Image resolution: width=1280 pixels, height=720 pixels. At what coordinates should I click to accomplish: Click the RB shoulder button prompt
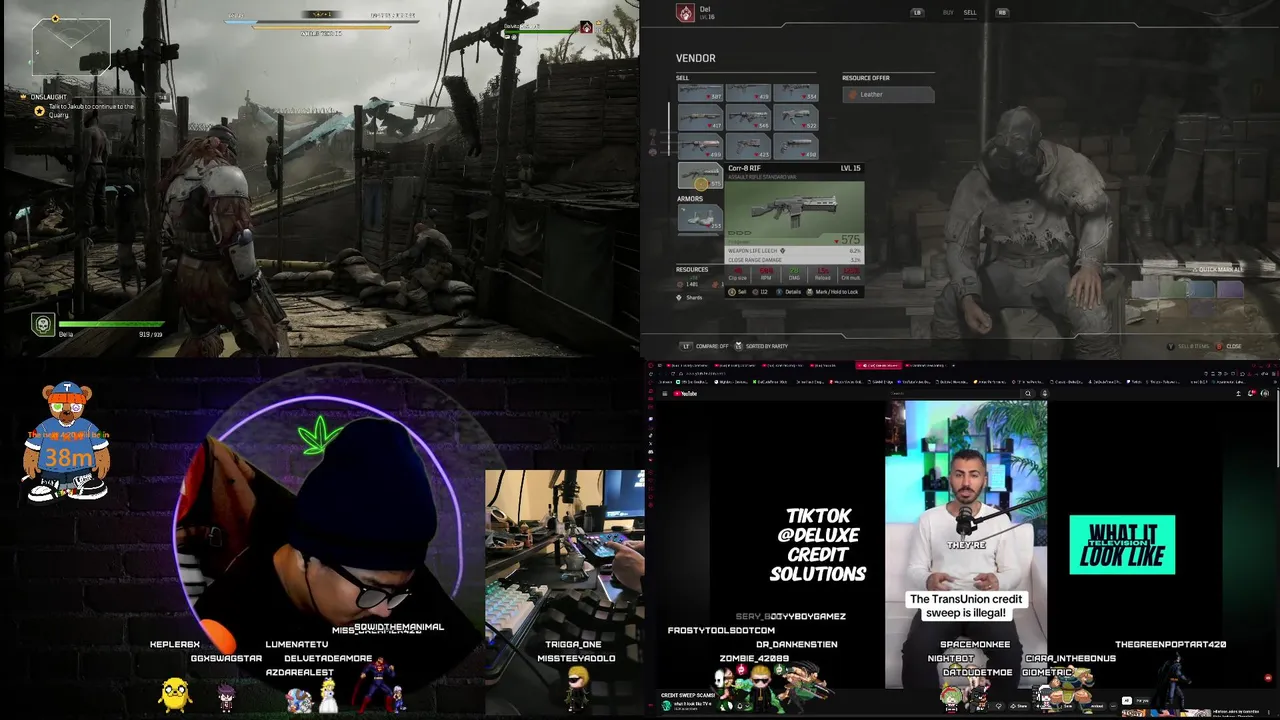1002,12
